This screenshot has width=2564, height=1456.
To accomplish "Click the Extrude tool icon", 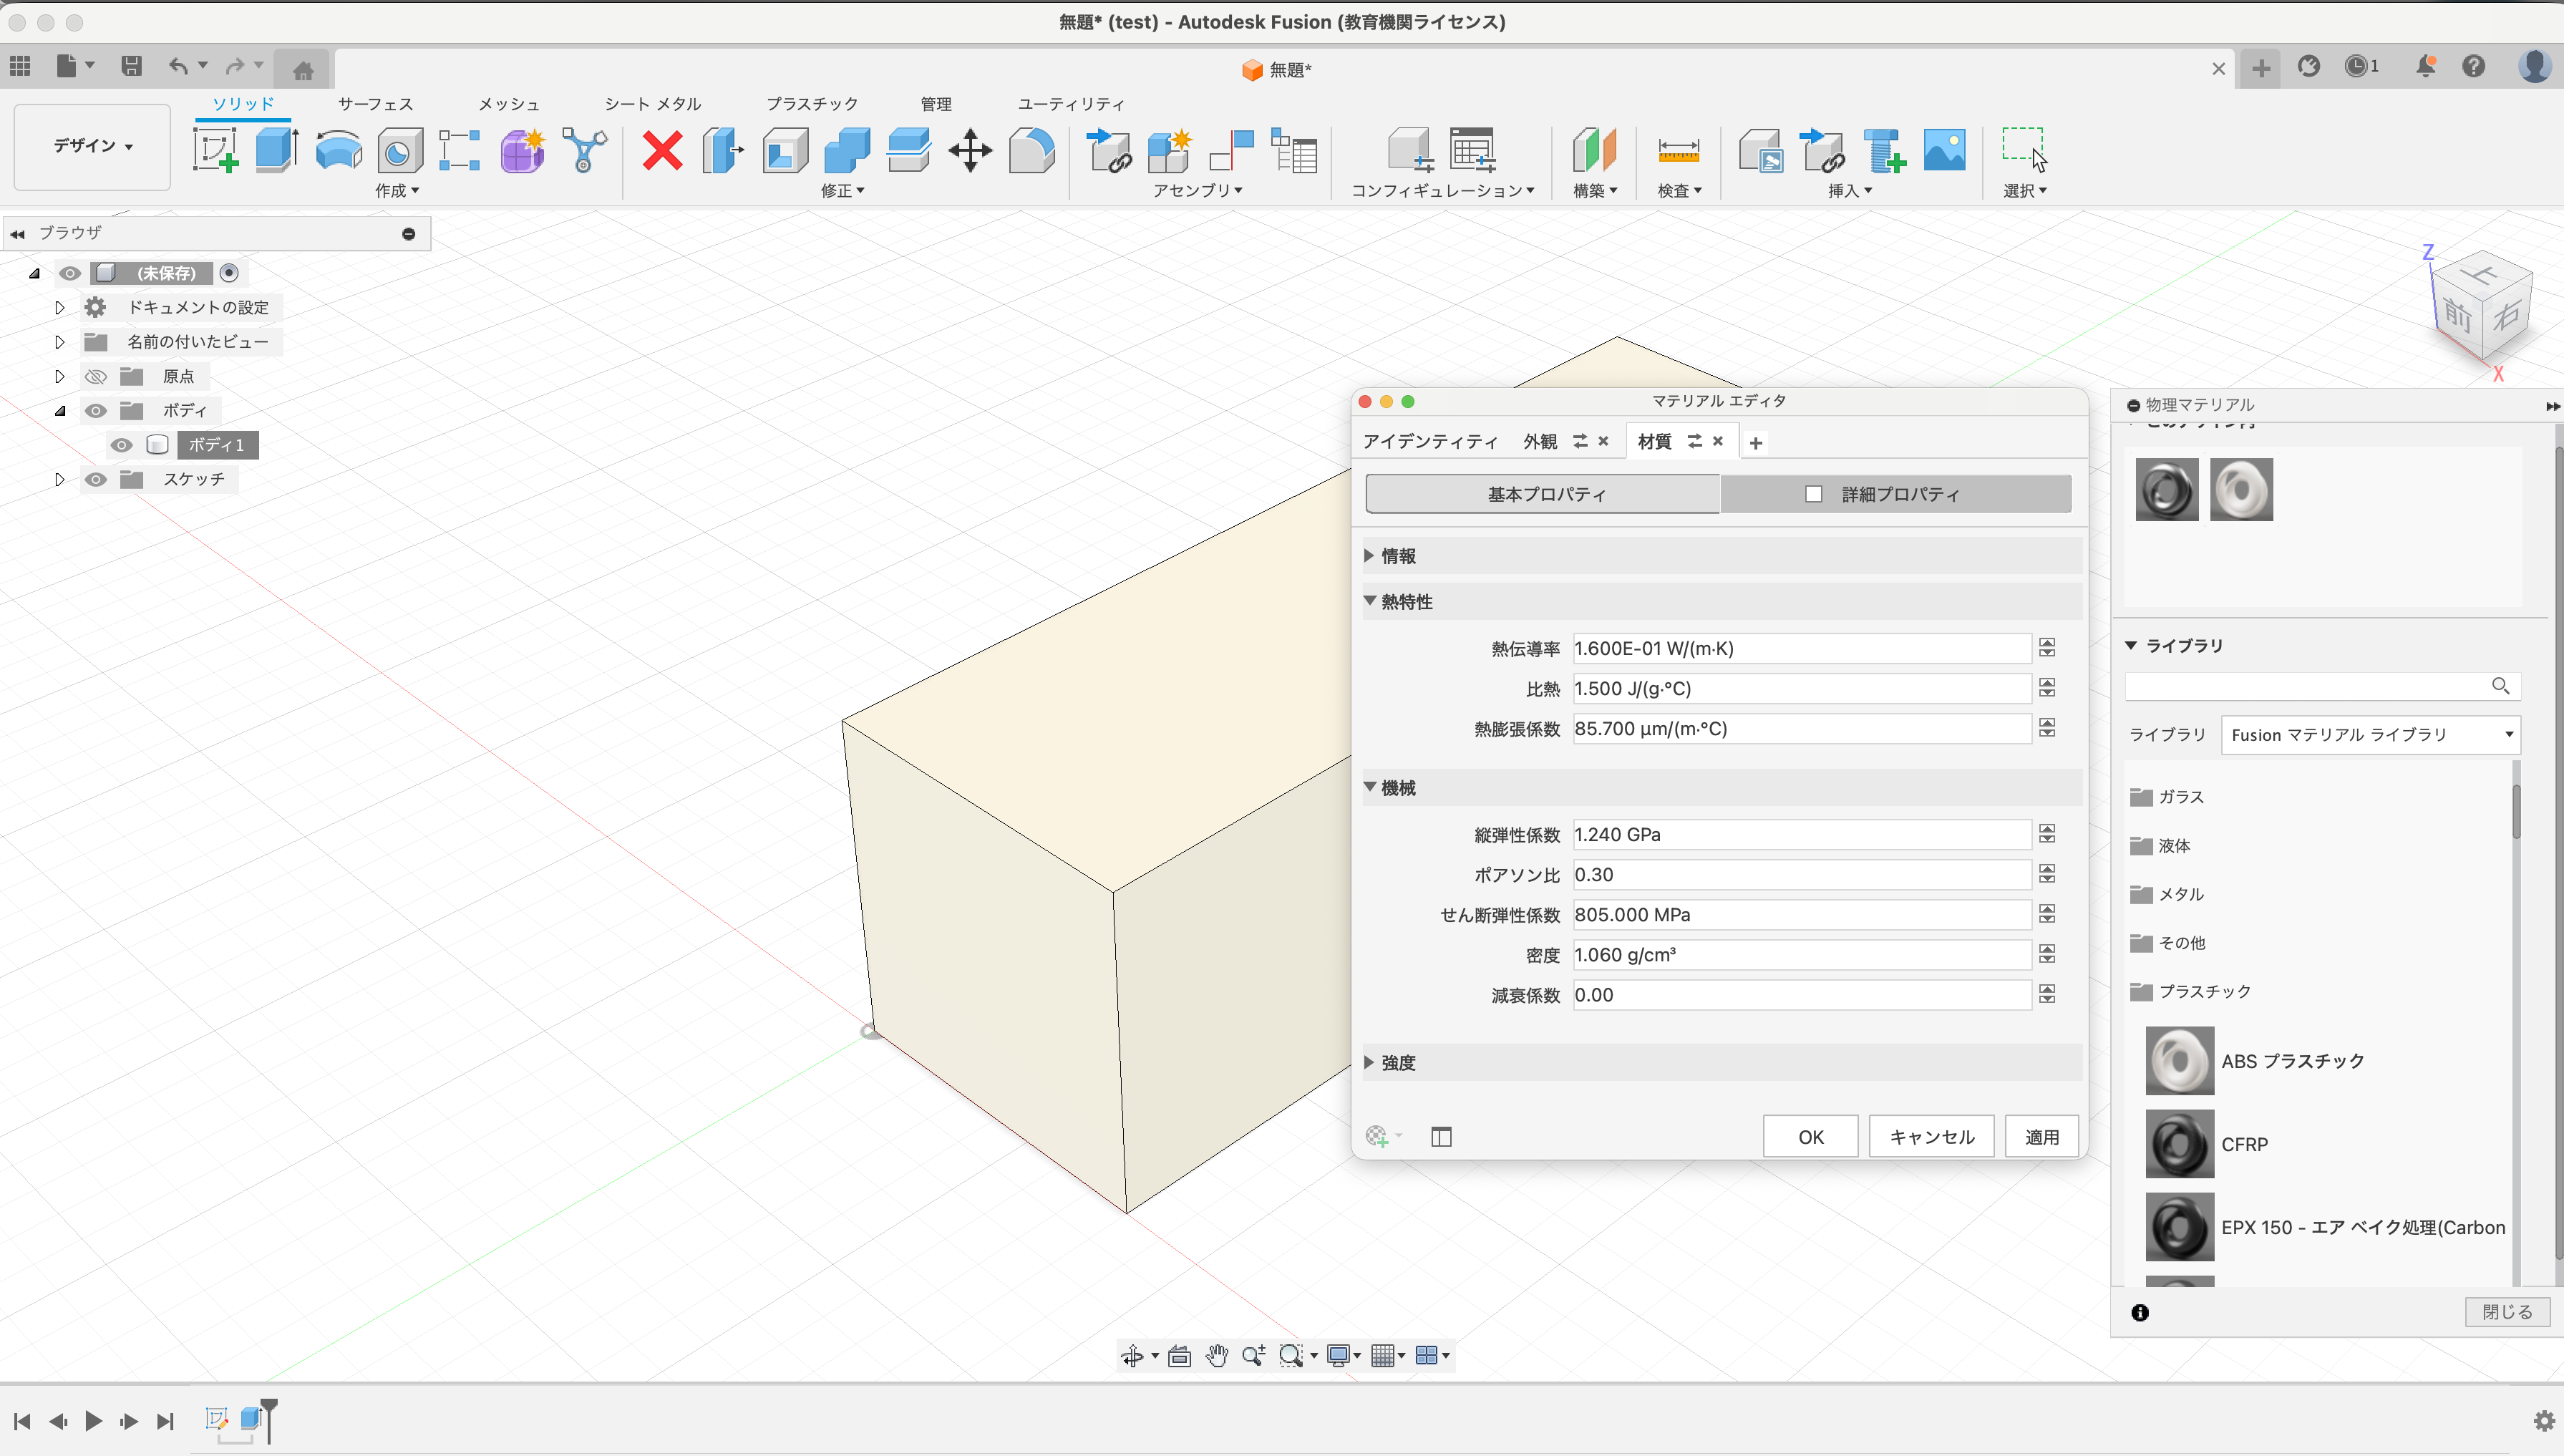I will pyautogui.click(x=276, y=150).
